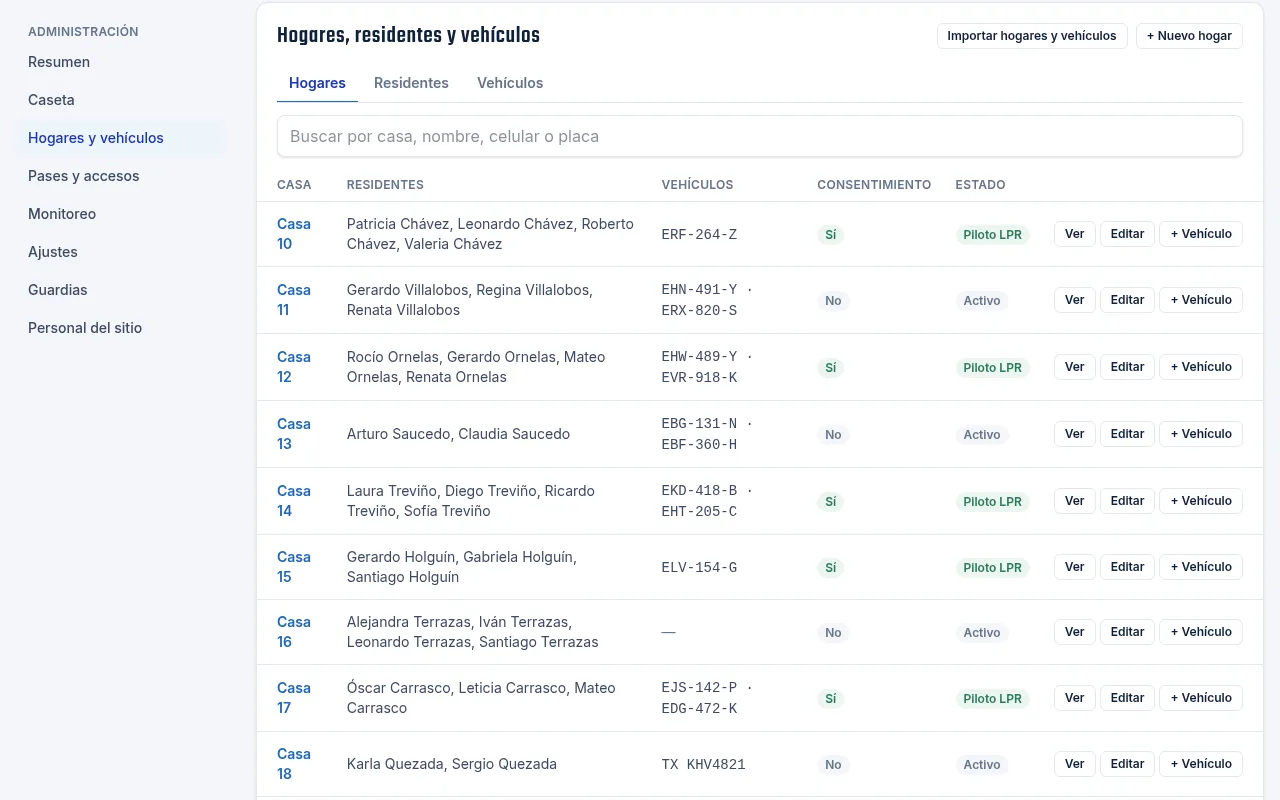Open the Casa 10 link
Screen dimensions: 1280x800
click(x=294, y=234)
